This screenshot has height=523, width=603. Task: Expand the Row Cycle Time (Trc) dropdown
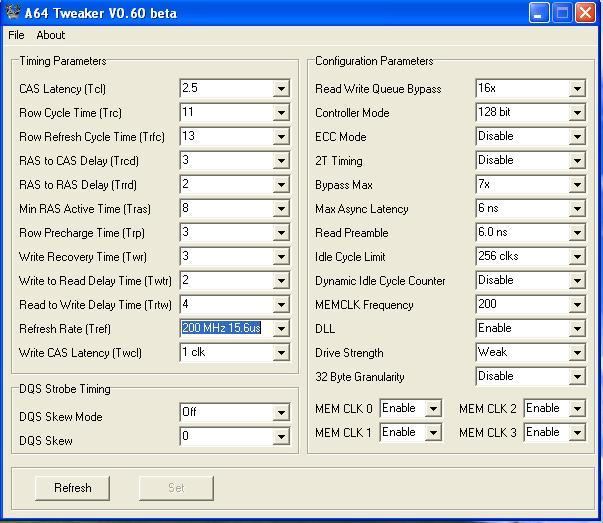pyautogui.click(x=282, y=113)
